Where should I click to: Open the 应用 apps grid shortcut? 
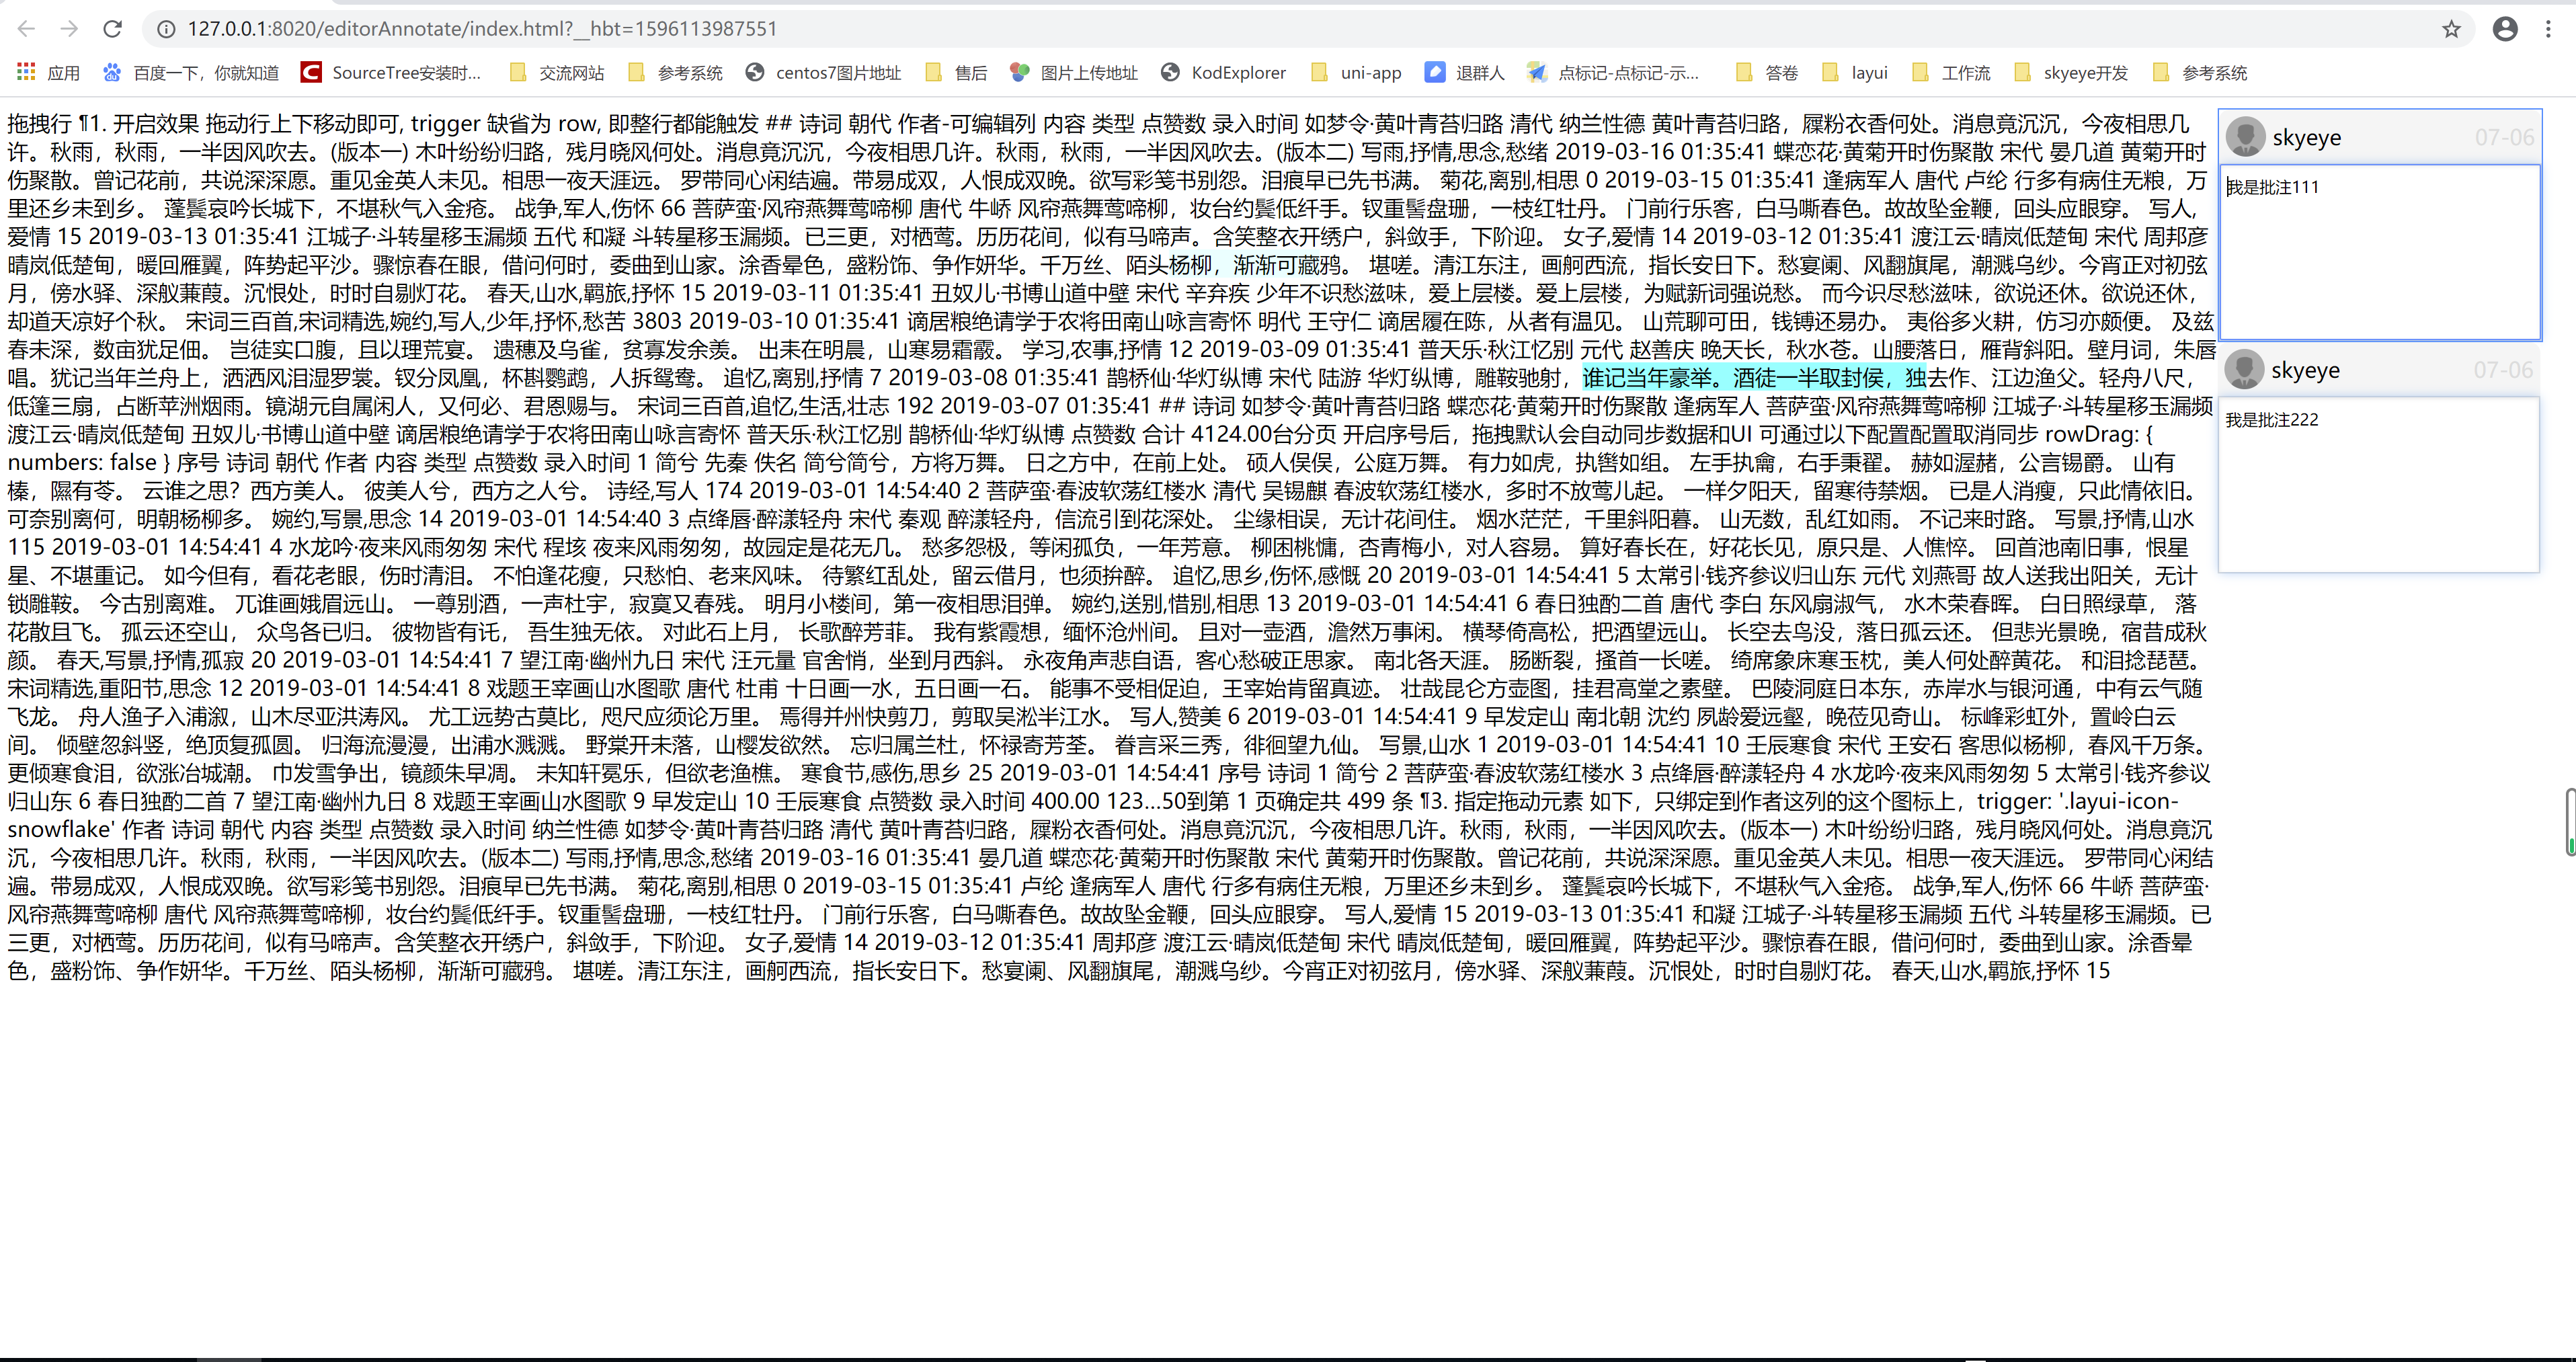tap(48, 73)
